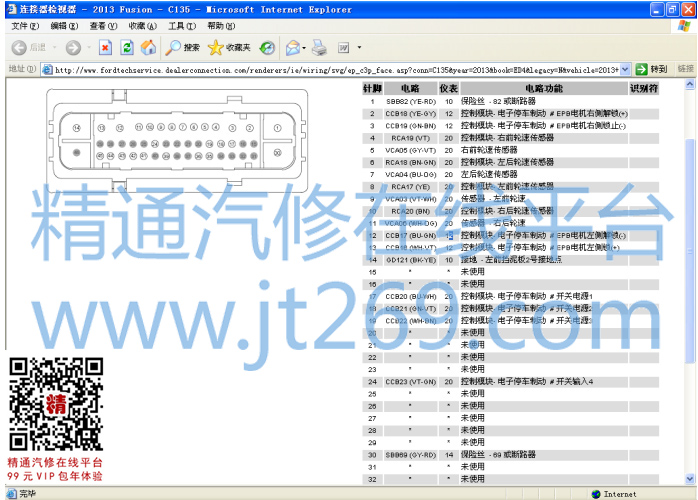This screenshot has height=500, width=698.
Task: Click circuit cell CCB23 (VT-GN)
Action: click(x=410, y=382)
